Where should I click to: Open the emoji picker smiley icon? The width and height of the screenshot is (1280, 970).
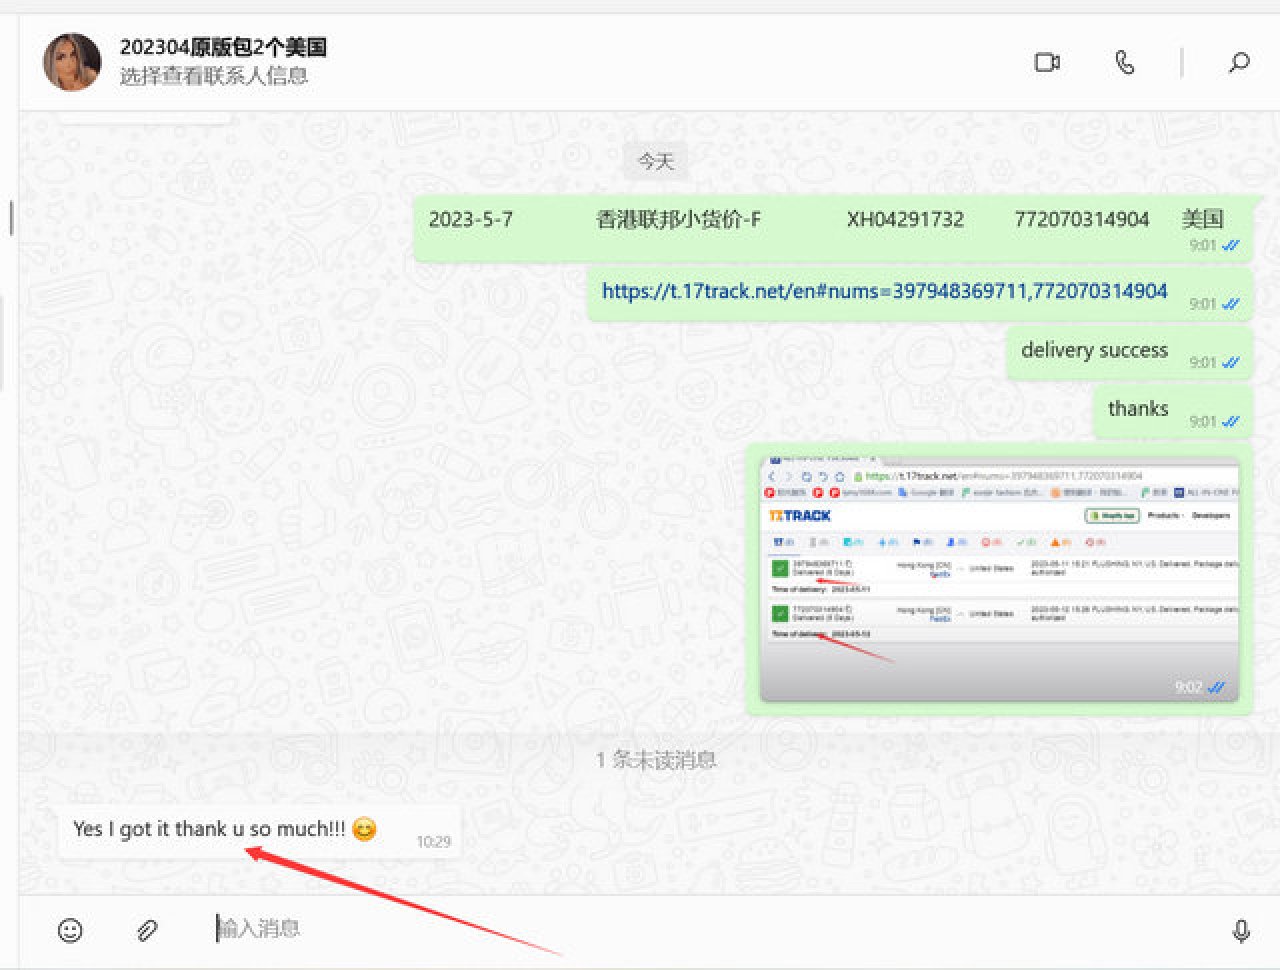pyautogui.click(x=70, y=930)
